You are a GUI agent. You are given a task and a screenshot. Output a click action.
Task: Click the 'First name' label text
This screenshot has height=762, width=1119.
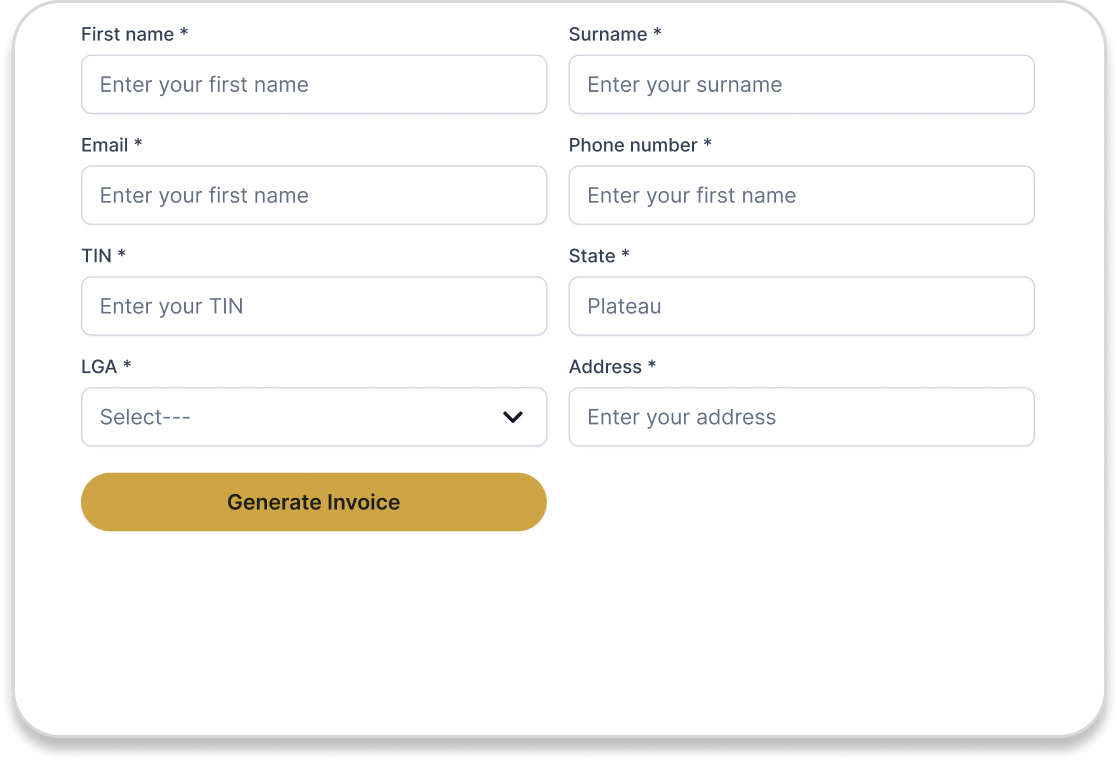coord(127,35)
